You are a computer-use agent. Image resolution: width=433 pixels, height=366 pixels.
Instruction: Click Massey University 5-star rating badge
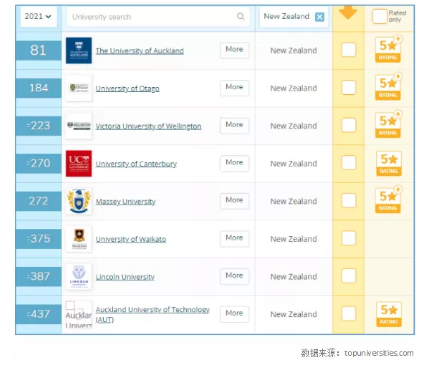pyautogui.click(x=388, y=200)
